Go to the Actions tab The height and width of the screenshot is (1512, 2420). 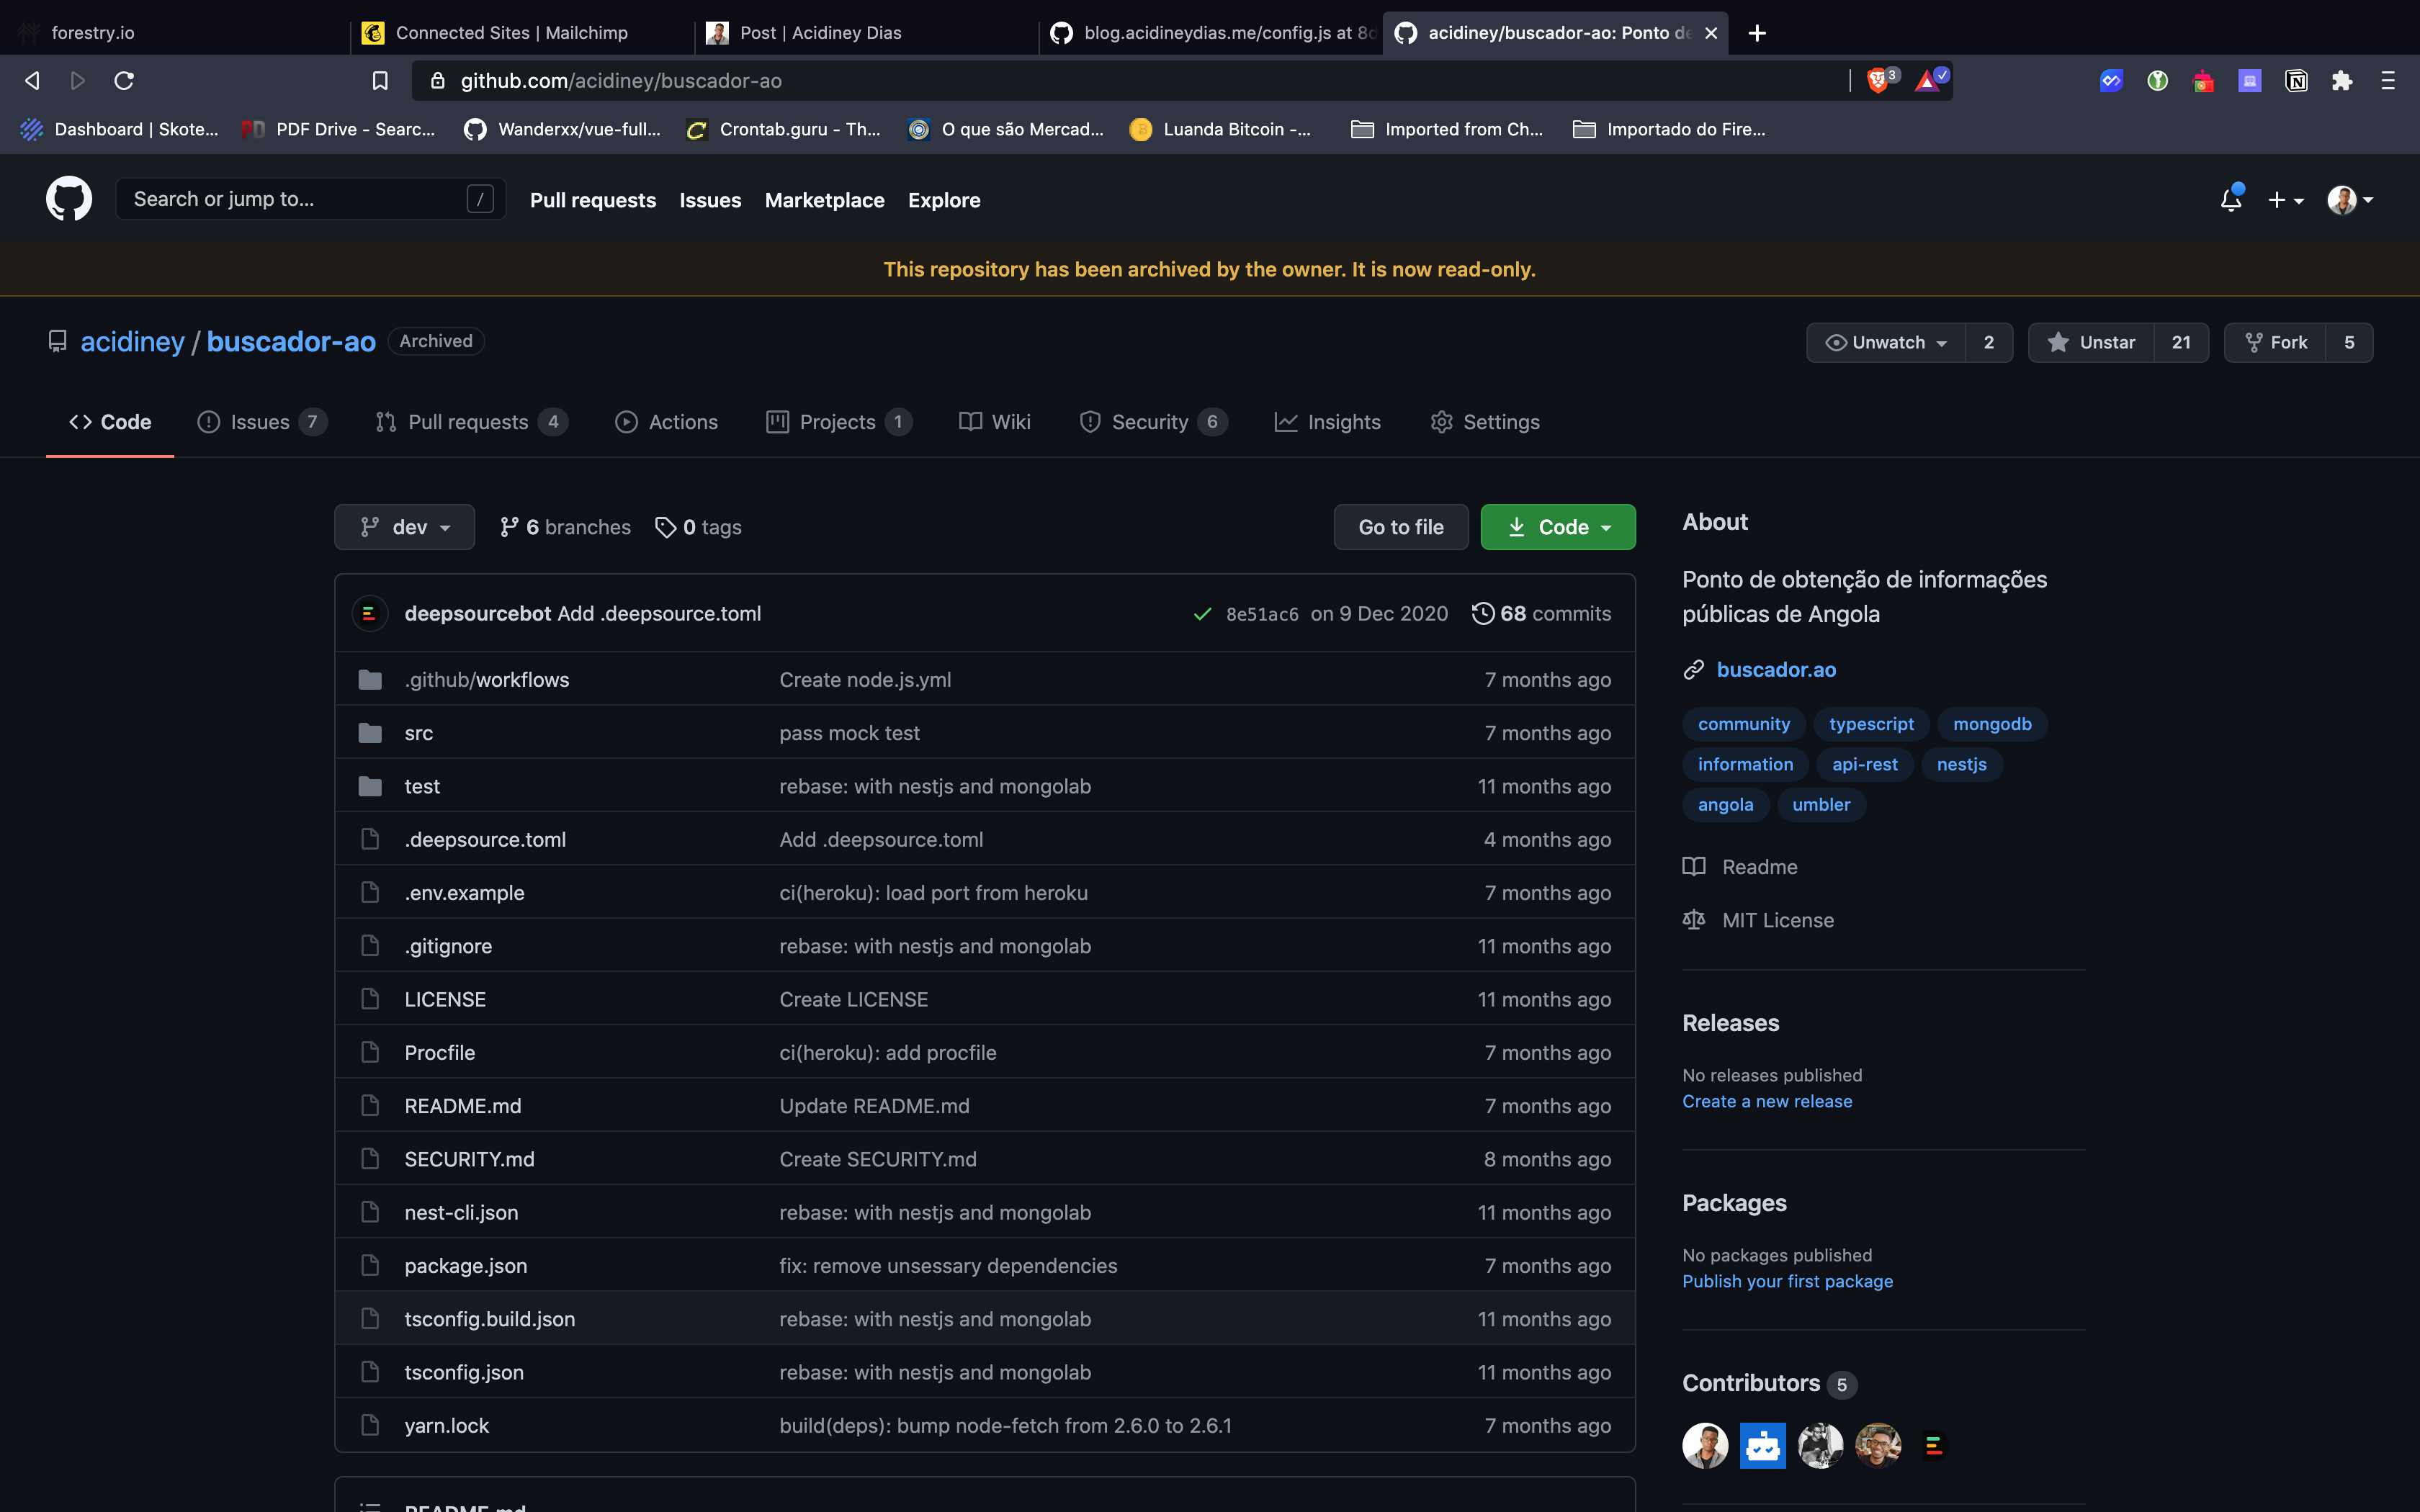[x=666, y=422]
